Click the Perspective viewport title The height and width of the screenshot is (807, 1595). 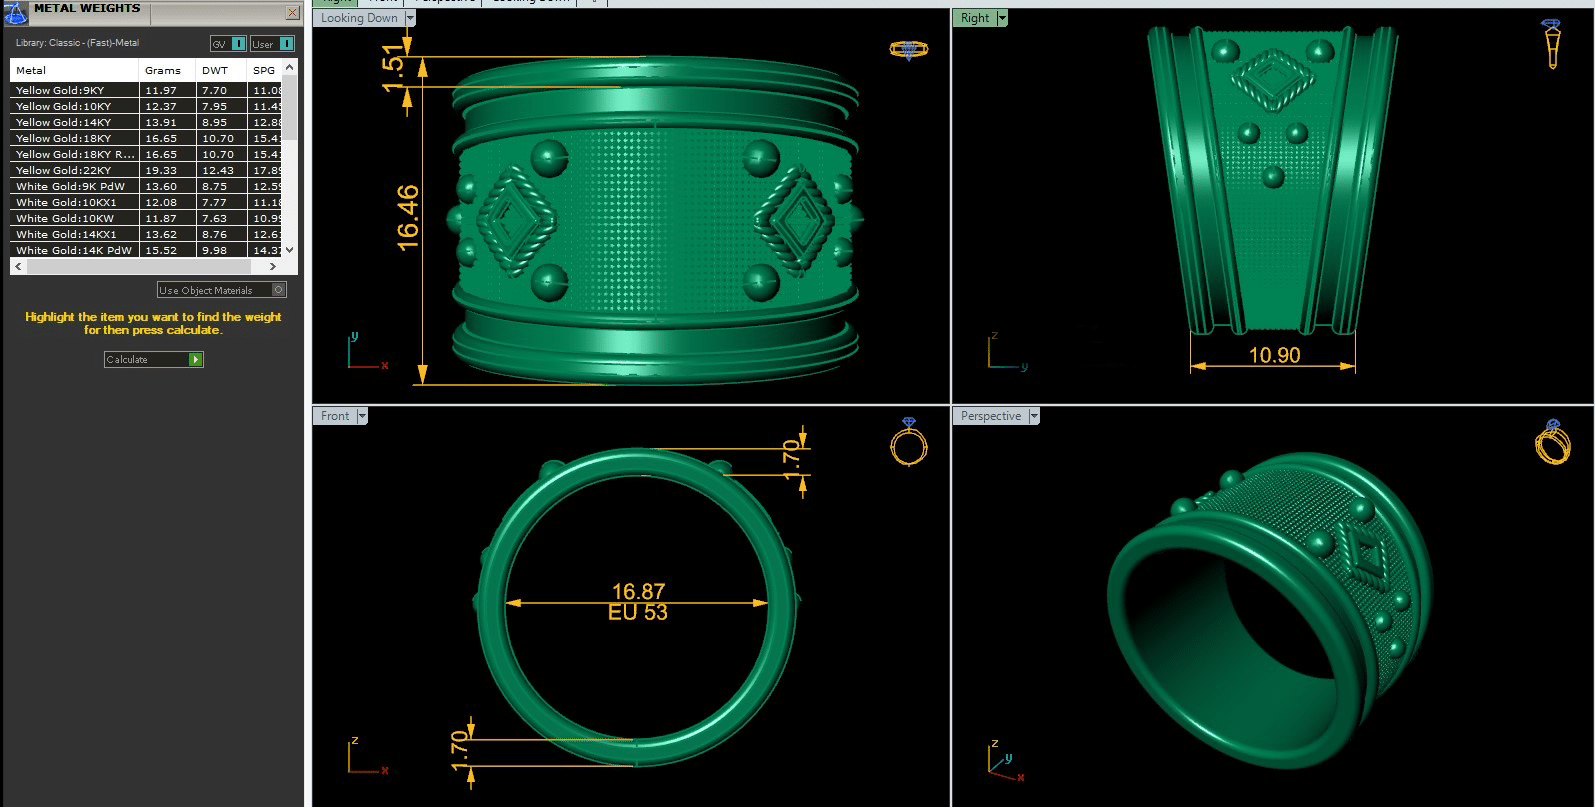click(990, 416)
